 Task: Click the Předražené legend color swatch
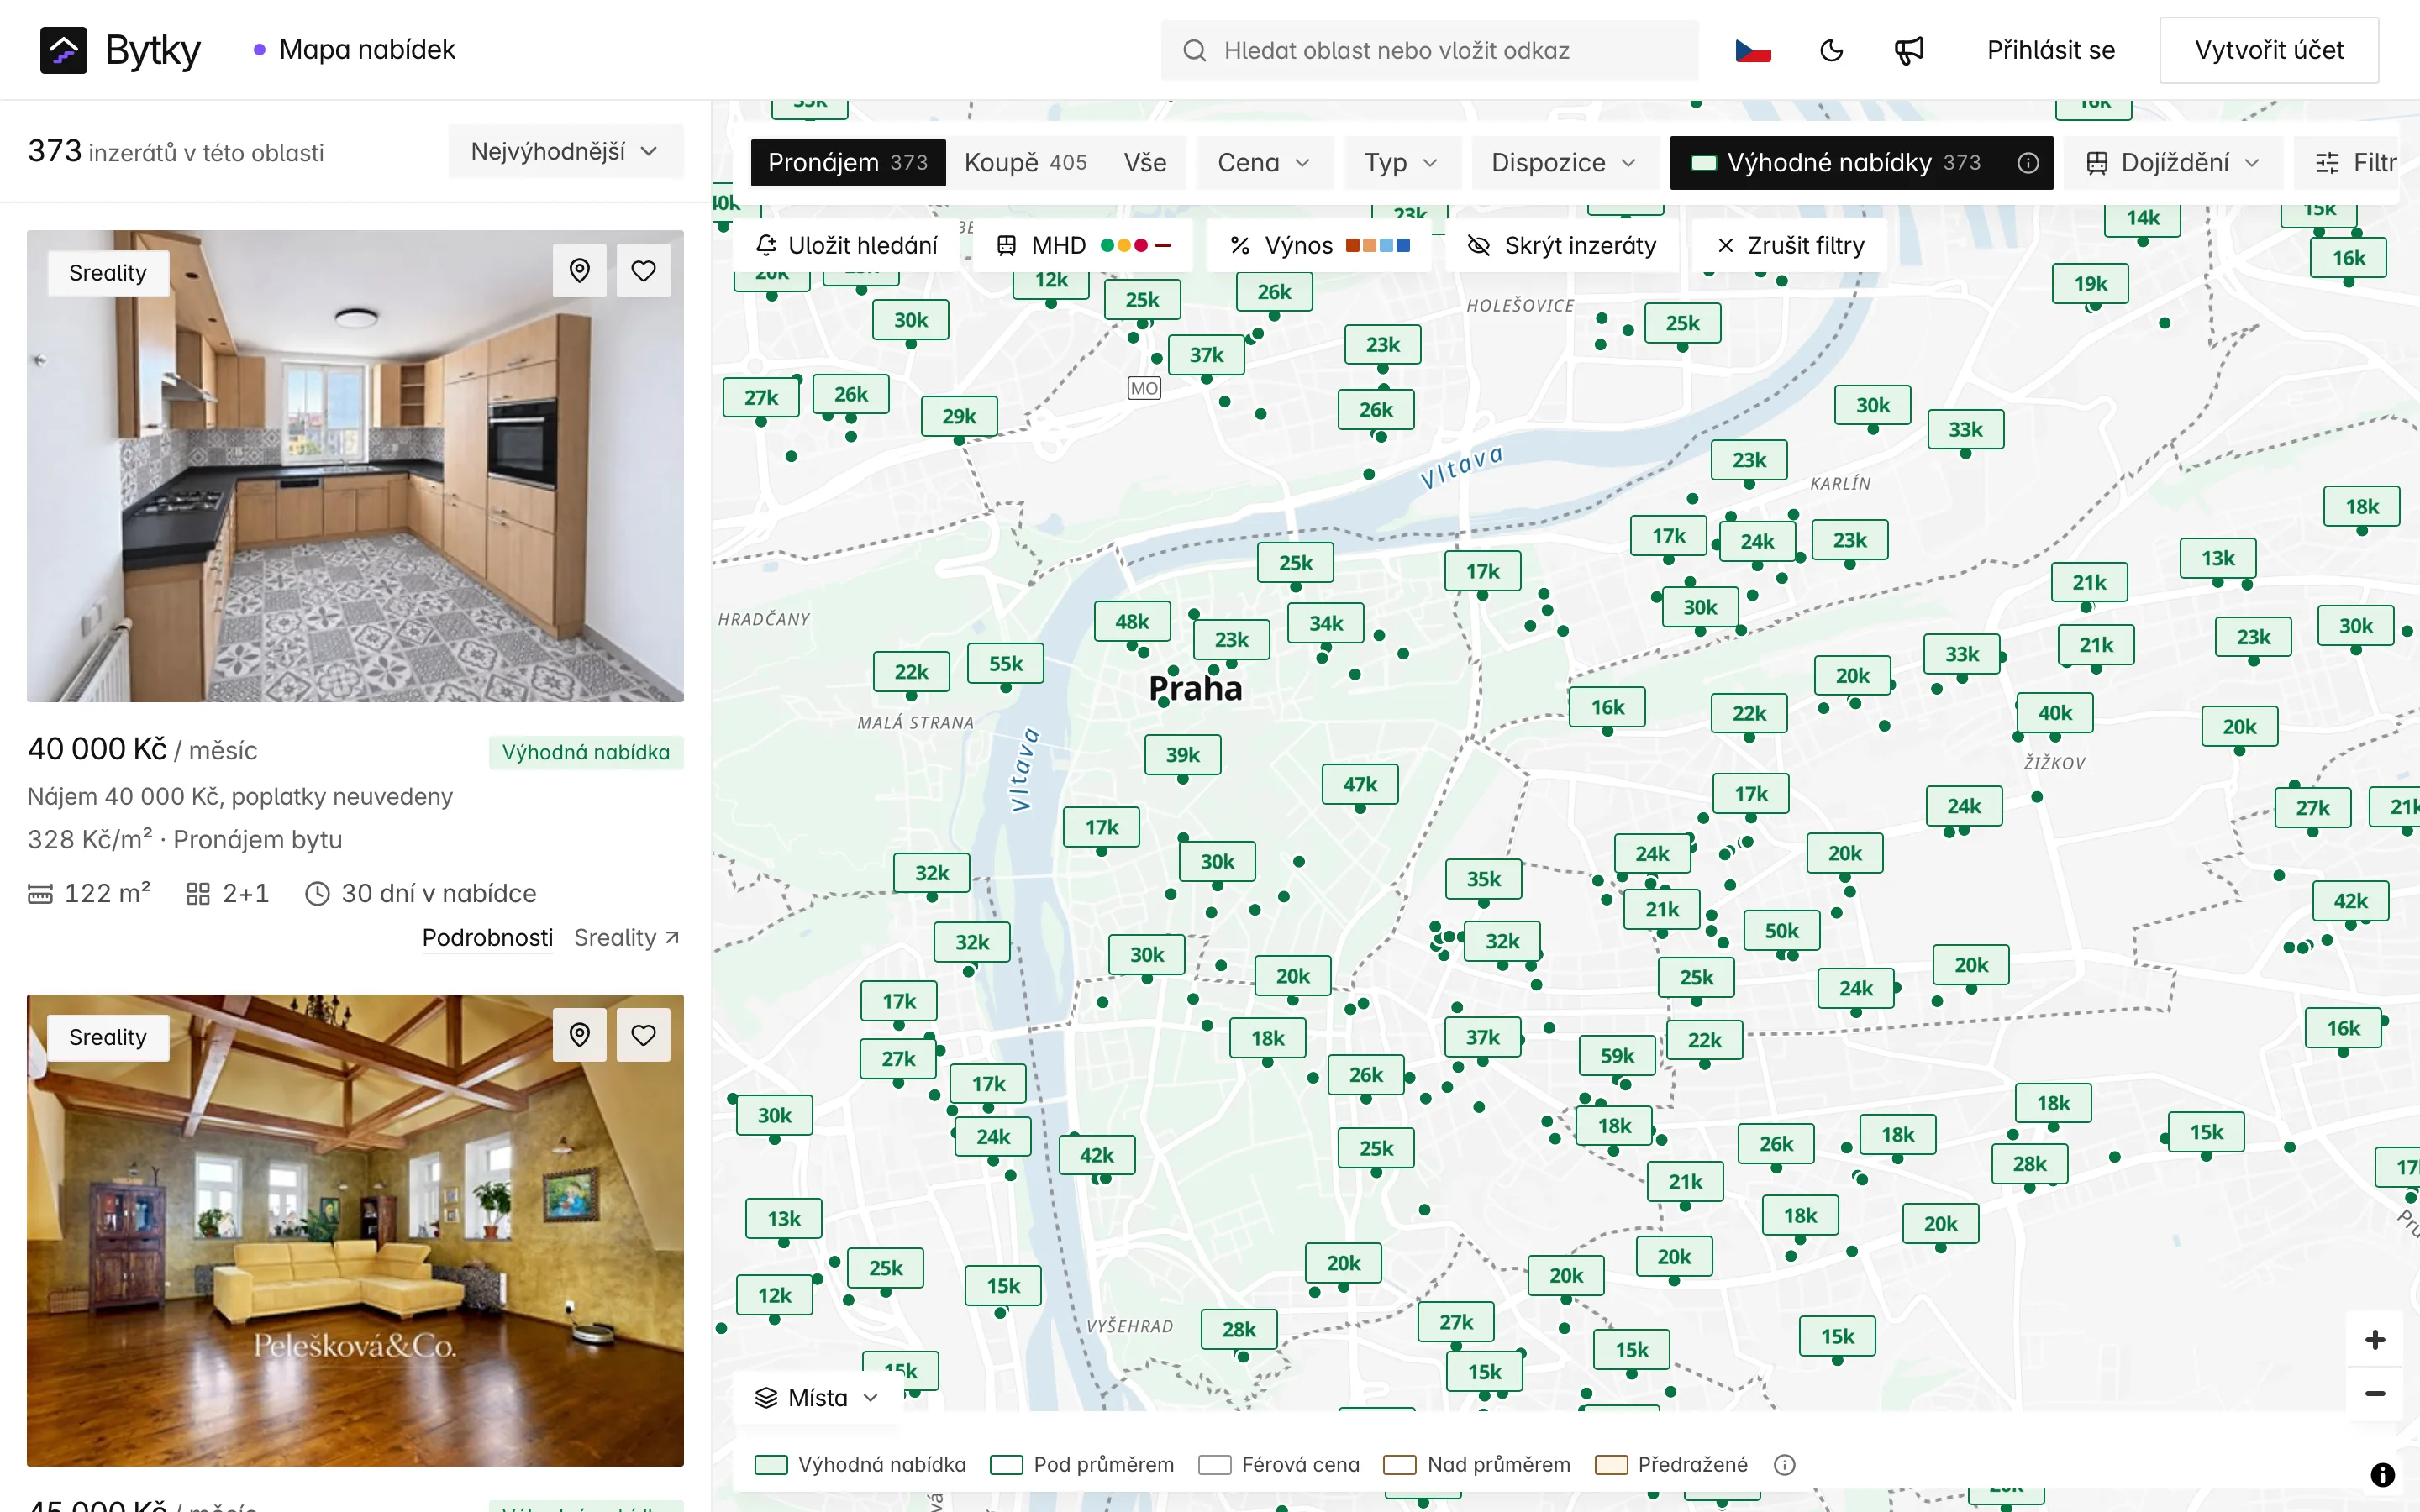[x=1611, y=1465]
